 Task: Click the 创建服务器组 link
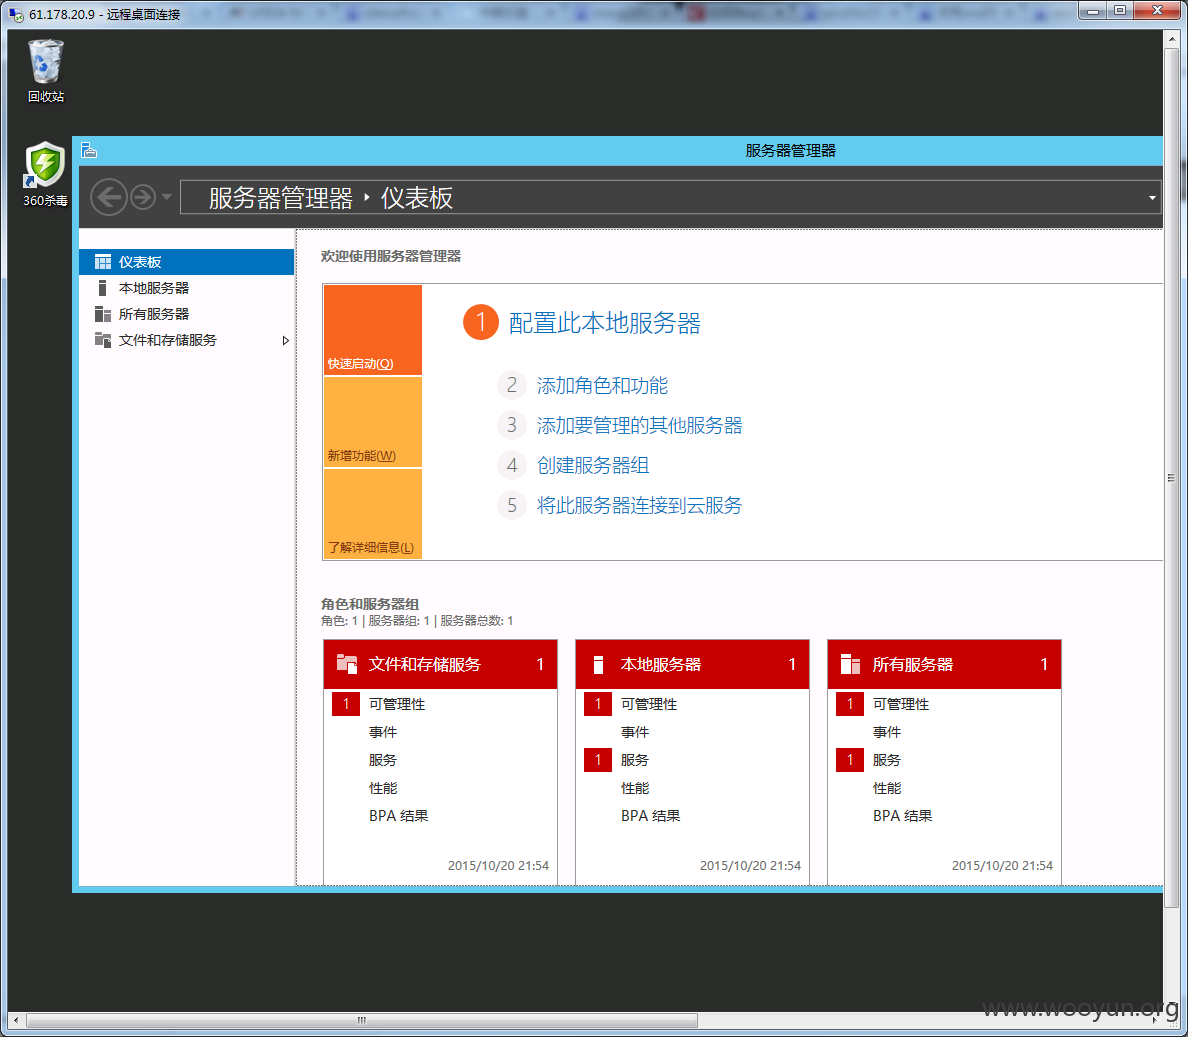pyautogui.click(x=593, y=465)
